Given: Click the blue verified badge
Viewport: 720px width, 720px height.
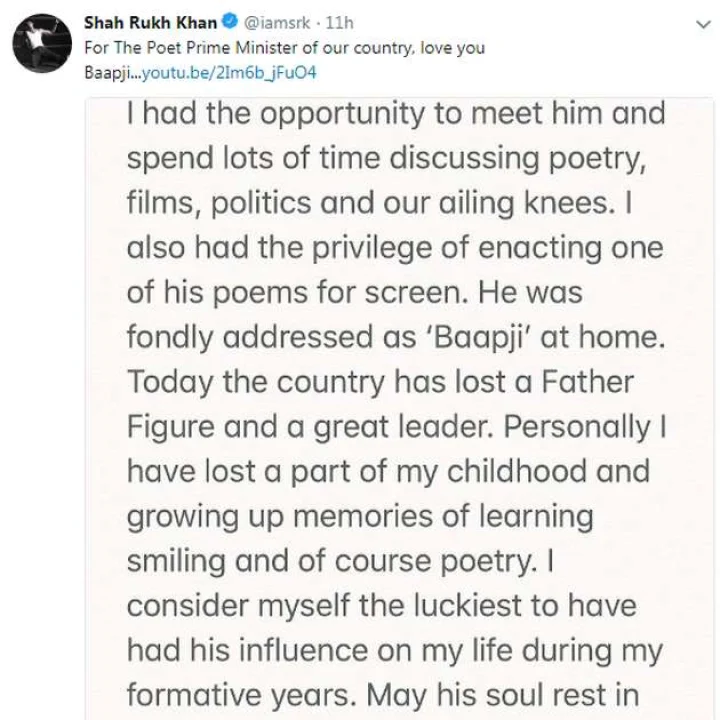Looking at the screenshot, I should tap(230, 22).
